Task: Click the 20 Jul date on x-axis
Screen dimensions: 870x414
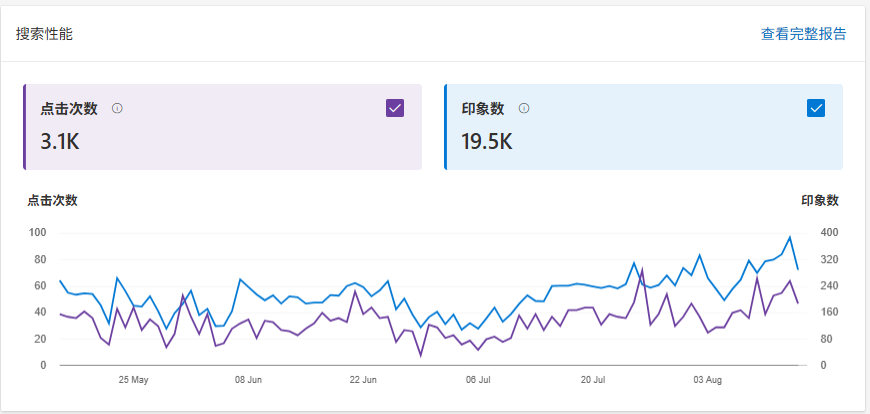Action: coord(593,380)
